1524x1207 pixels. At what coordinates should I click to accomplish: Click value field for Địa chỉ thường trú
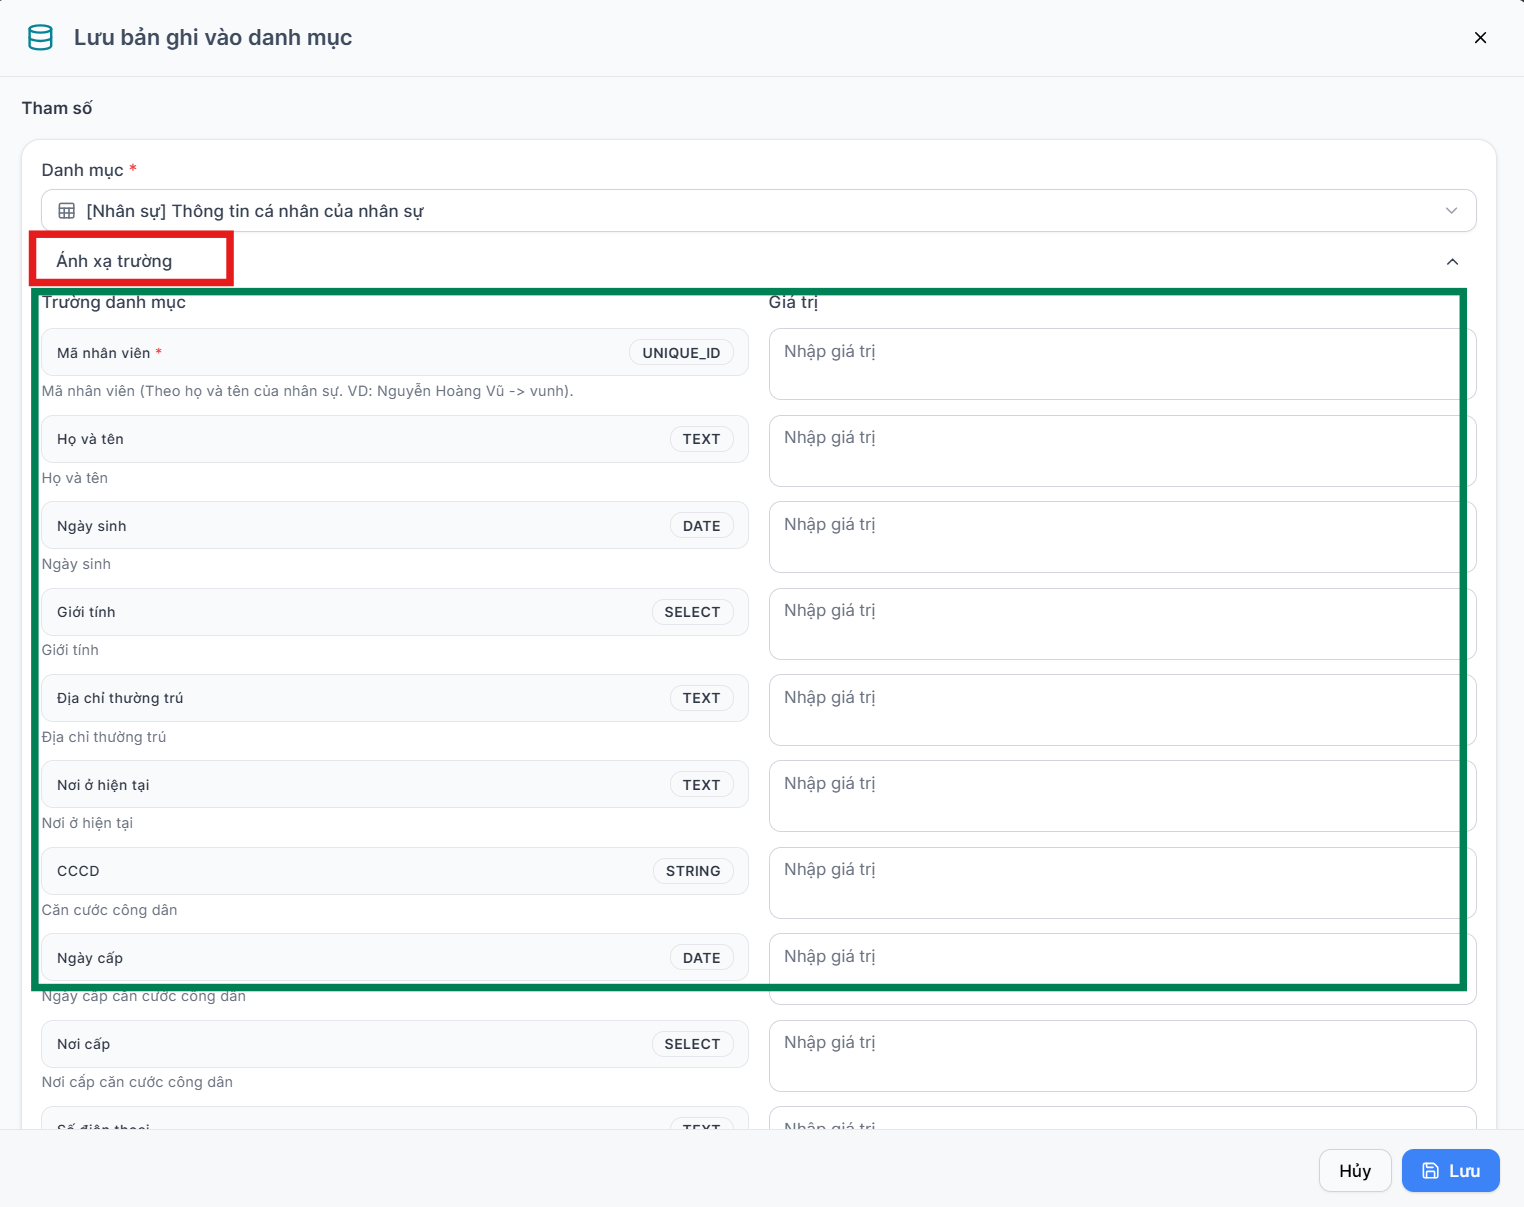(1122, 710)
